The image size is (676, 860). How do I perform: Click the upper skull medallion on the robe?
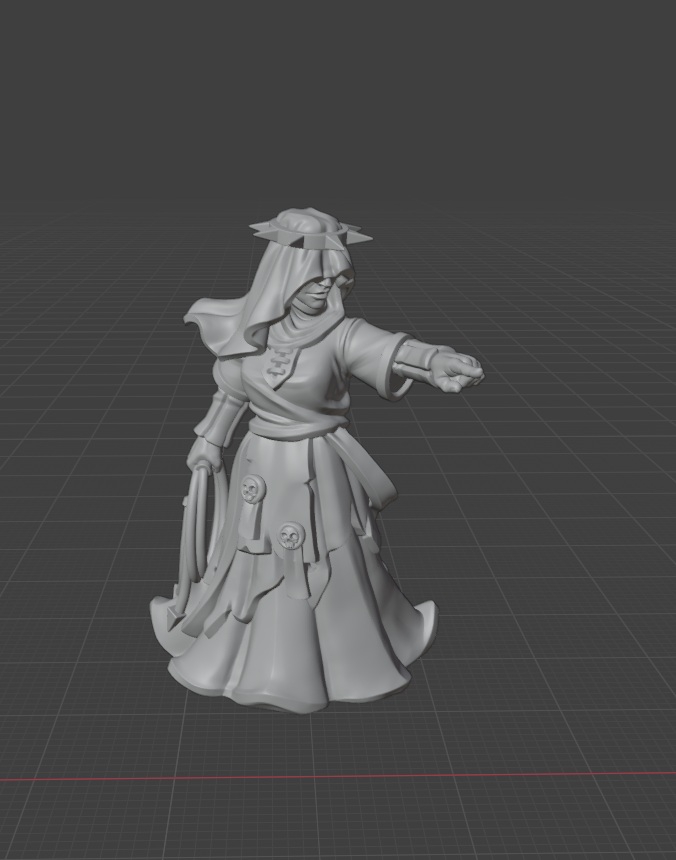click(248, 489)
